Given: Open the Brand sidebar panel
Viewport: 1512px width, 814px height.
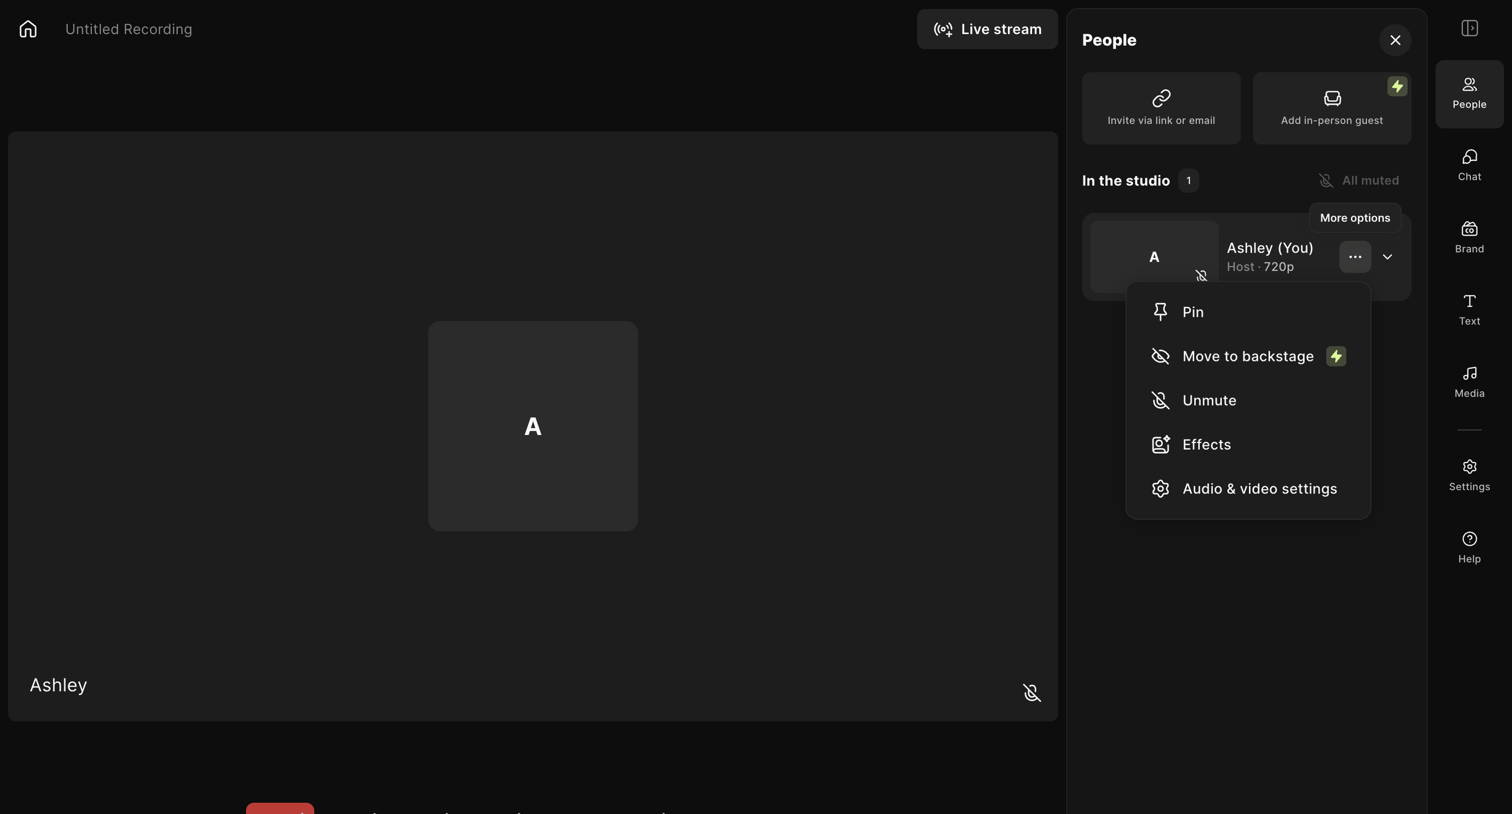Looking at the screenshot, I should 1469,238.
